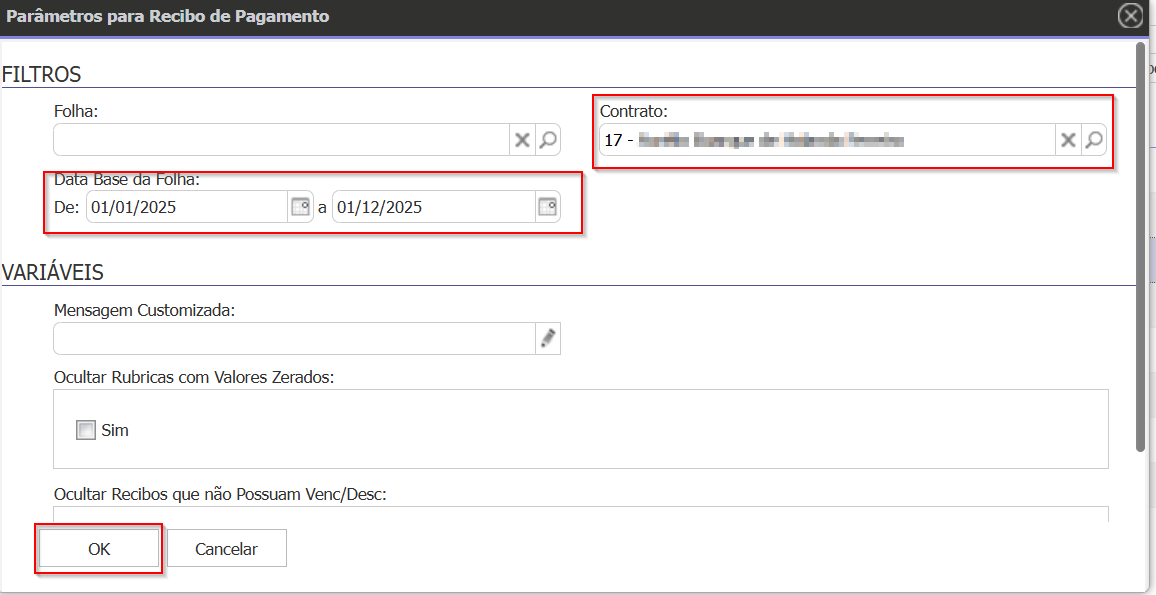Focus the Folha text field
Viewport: 1156px width, 595px height.
[x=280, y=140]
